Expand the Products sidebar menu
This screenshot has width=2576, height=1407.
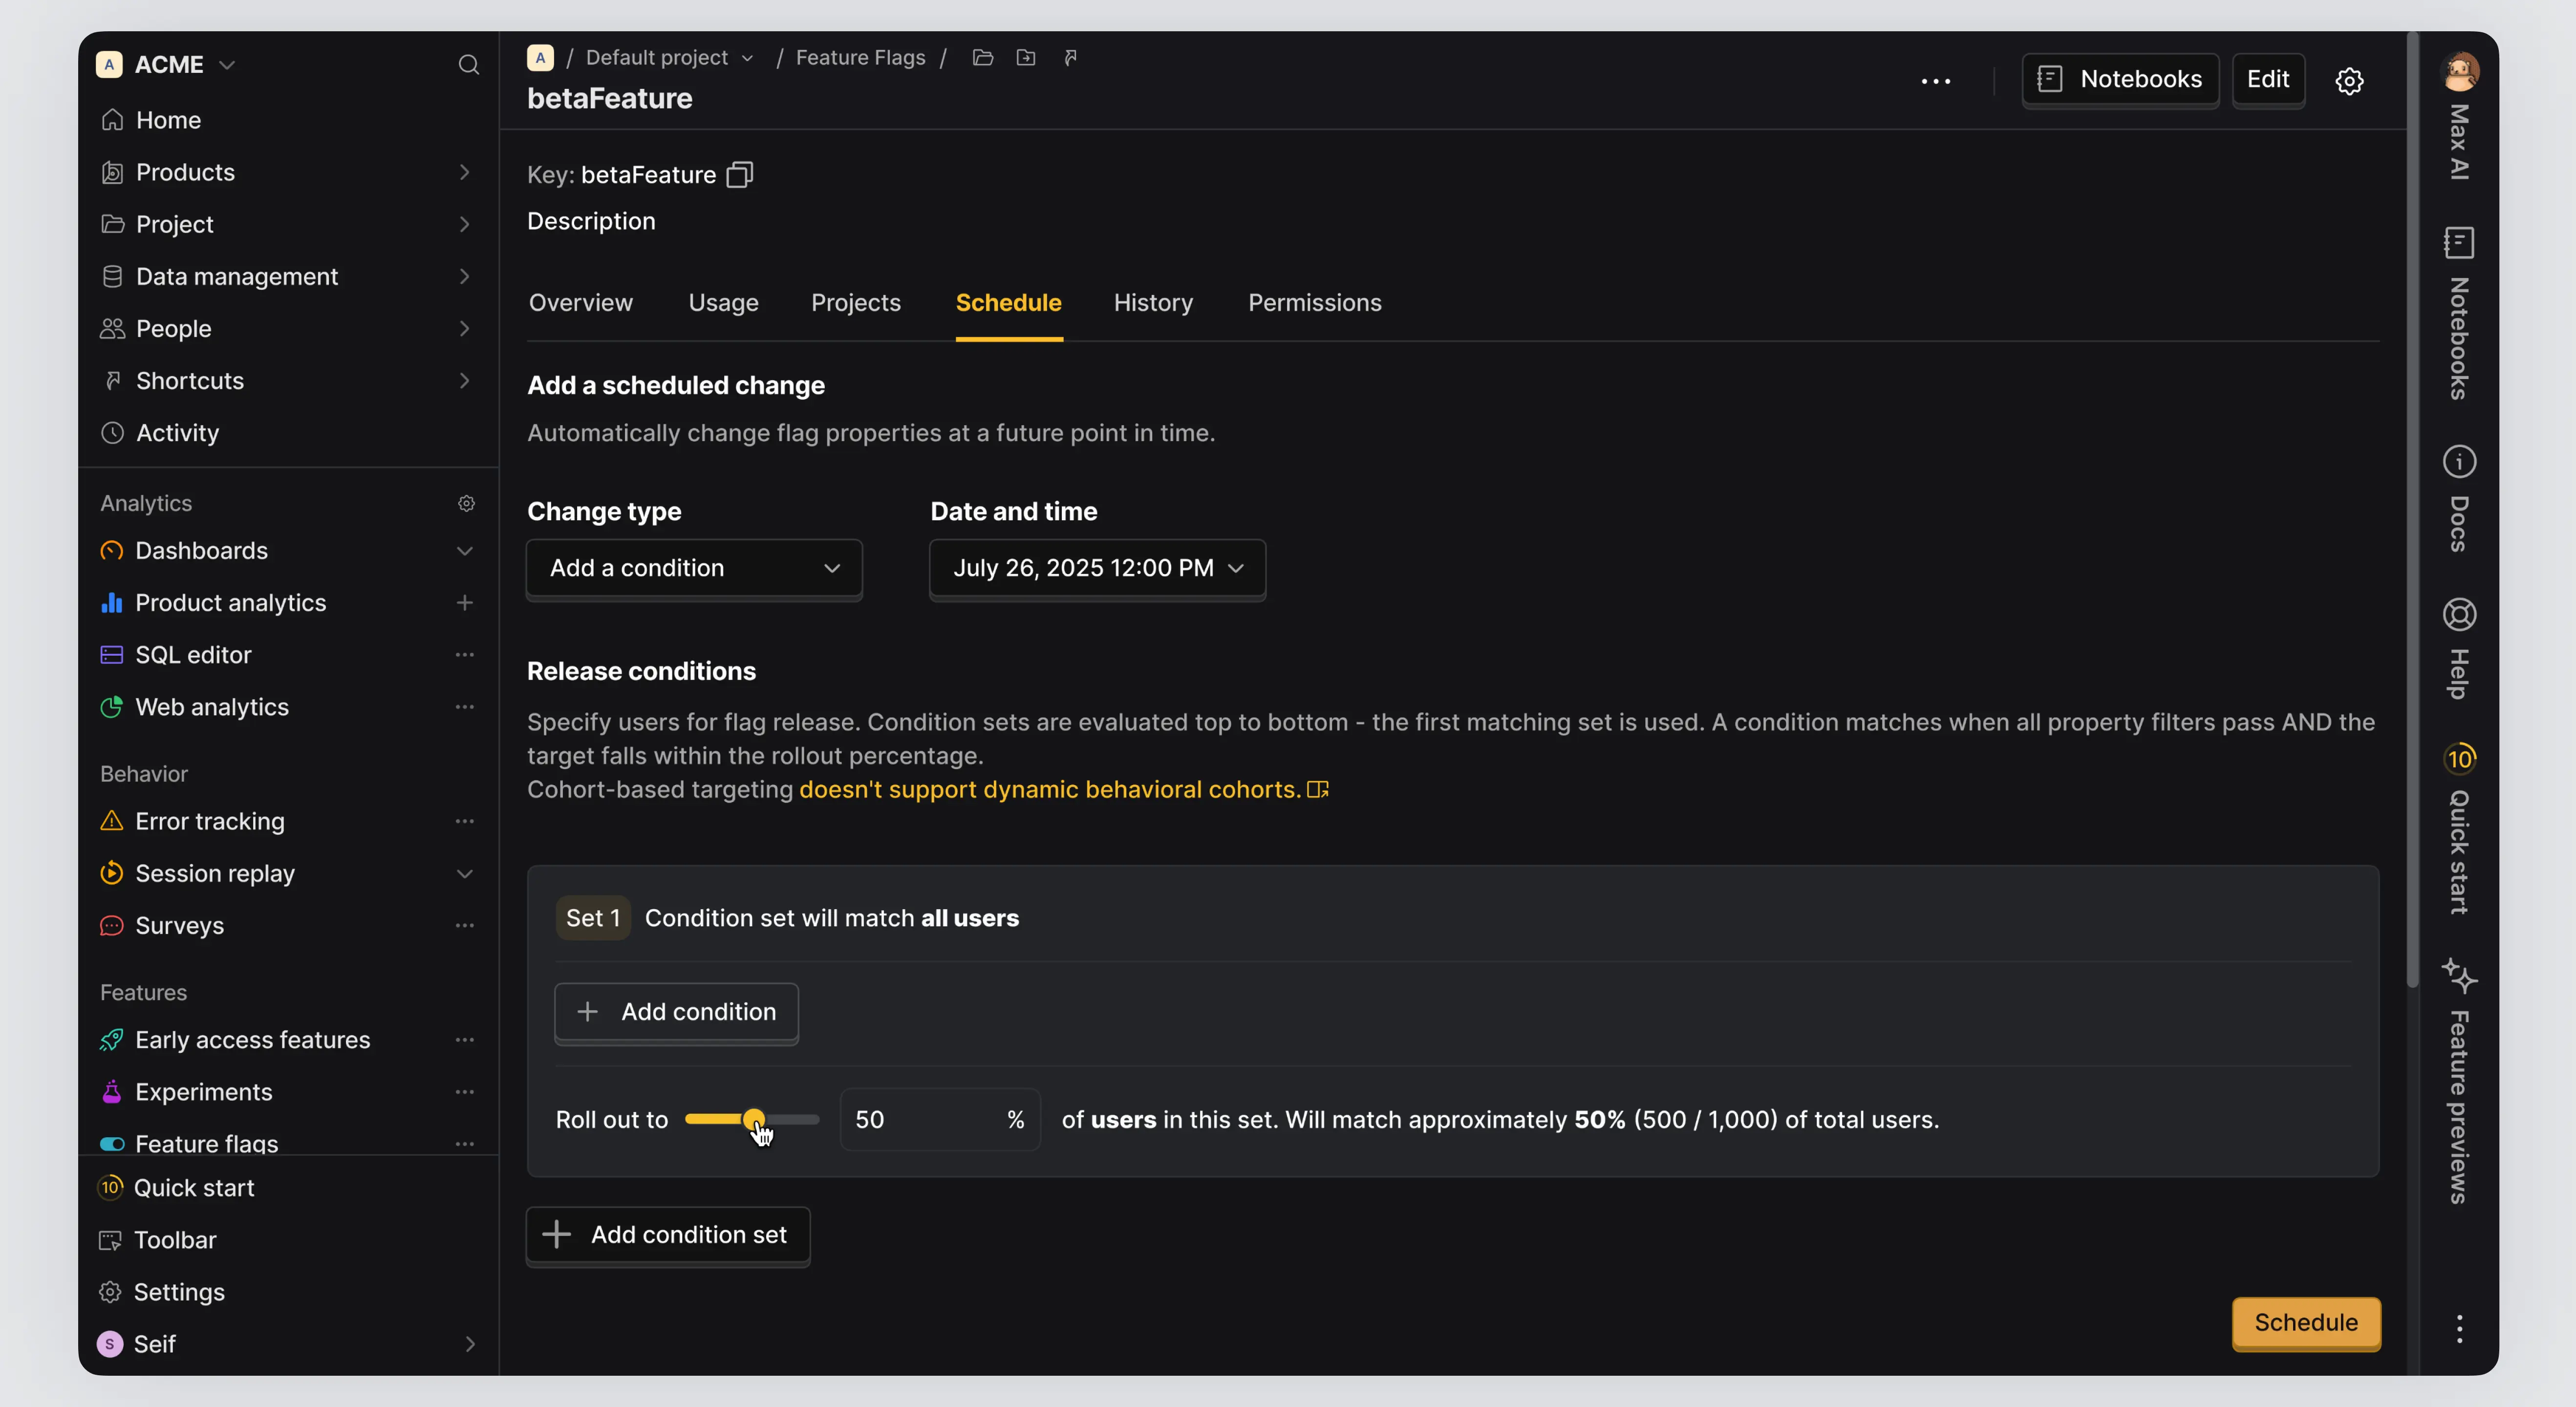click(464, 172)
